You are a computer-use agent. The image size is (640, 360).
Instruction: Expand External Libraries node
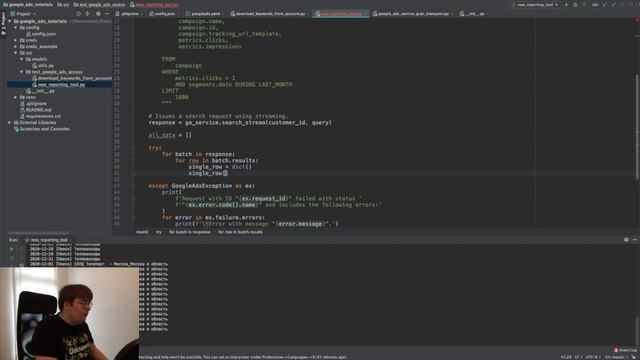coord(10,122)
